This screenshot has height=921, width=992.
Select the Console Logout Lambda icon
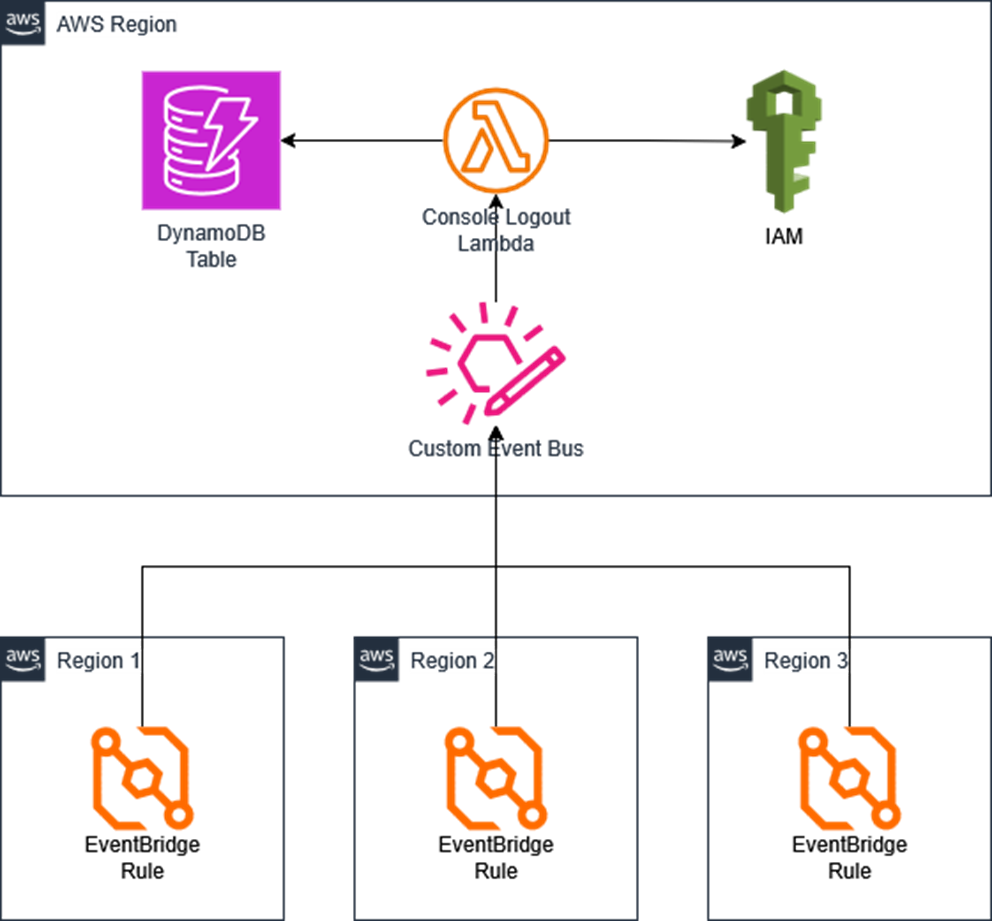495,140
